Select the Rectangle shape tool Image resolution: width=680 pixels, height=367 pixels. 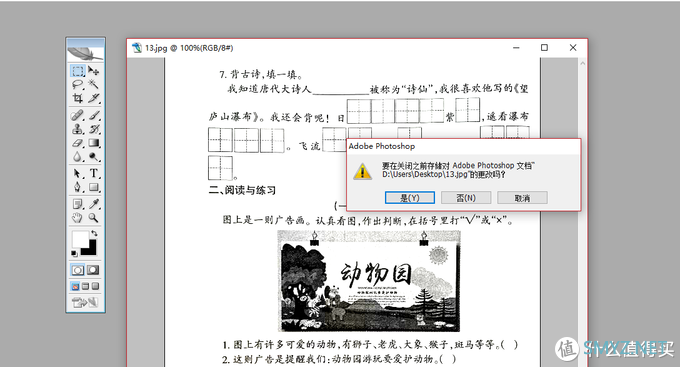tap(94, 187)
